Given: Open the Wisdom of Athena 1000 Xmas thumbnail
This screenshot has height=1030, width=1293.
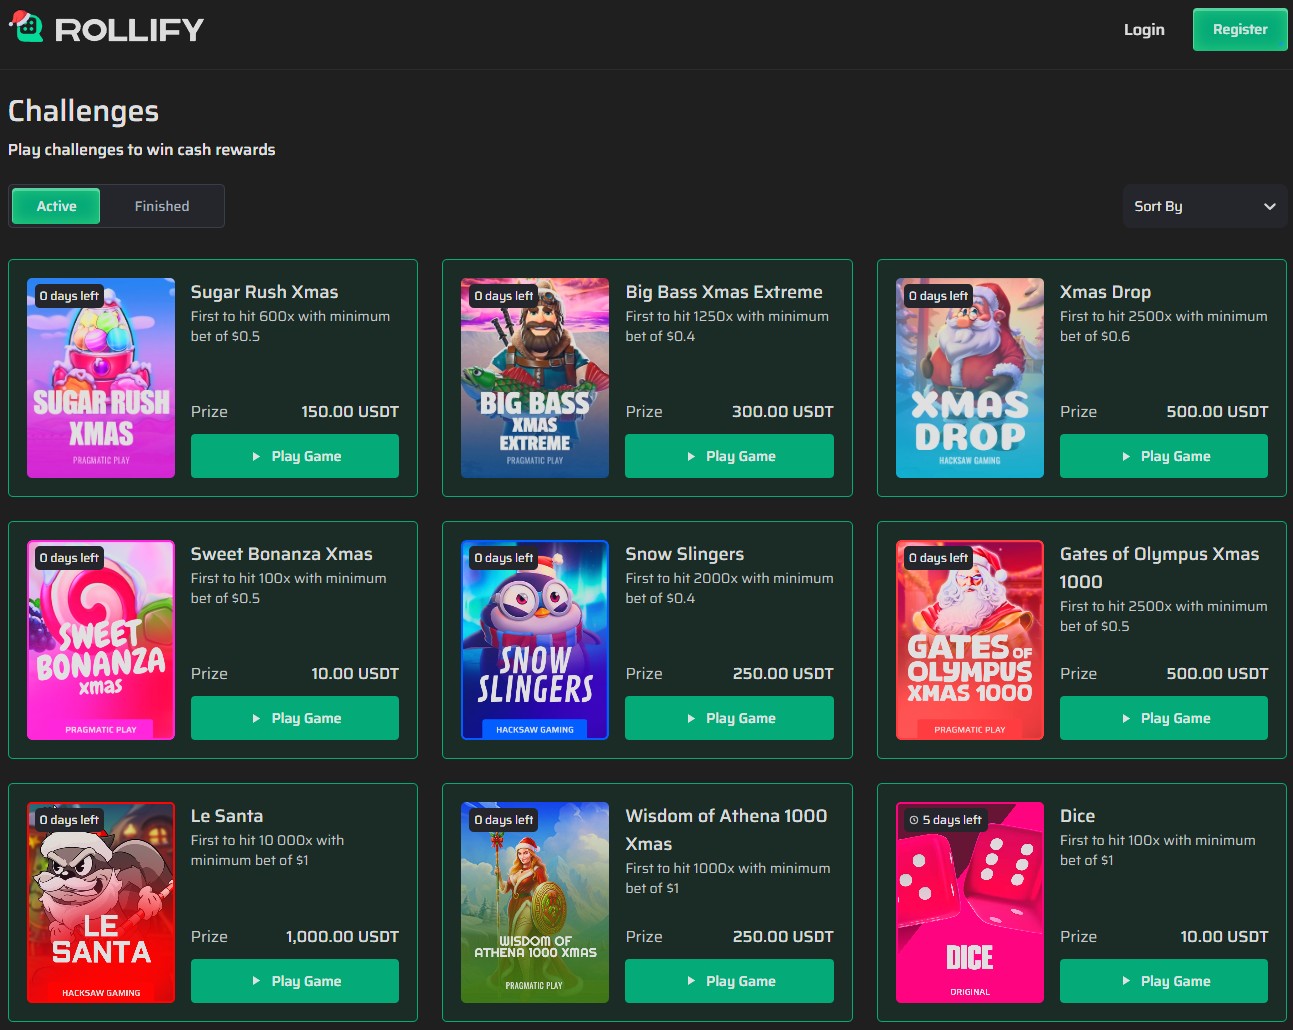Looking at the screenshot, I should 535,902.
